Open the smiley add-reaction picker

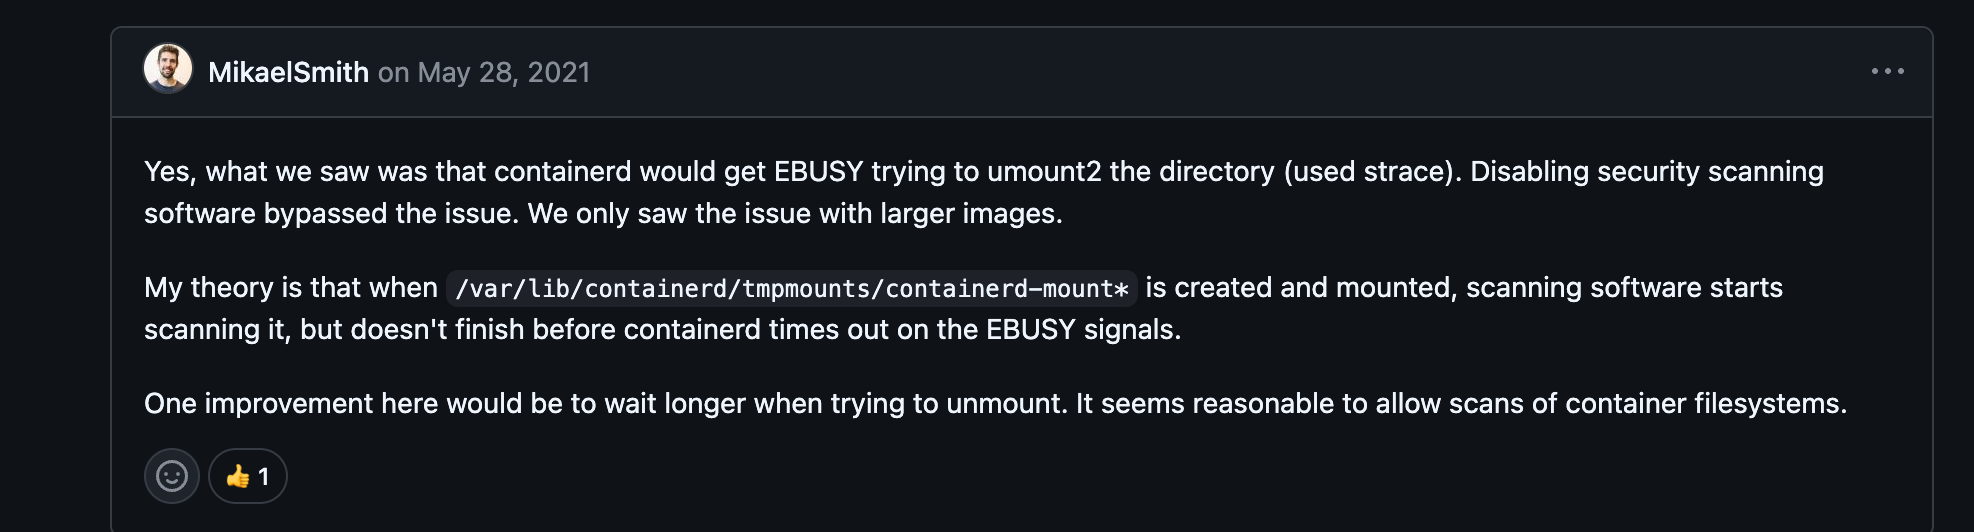pos(172,476)
